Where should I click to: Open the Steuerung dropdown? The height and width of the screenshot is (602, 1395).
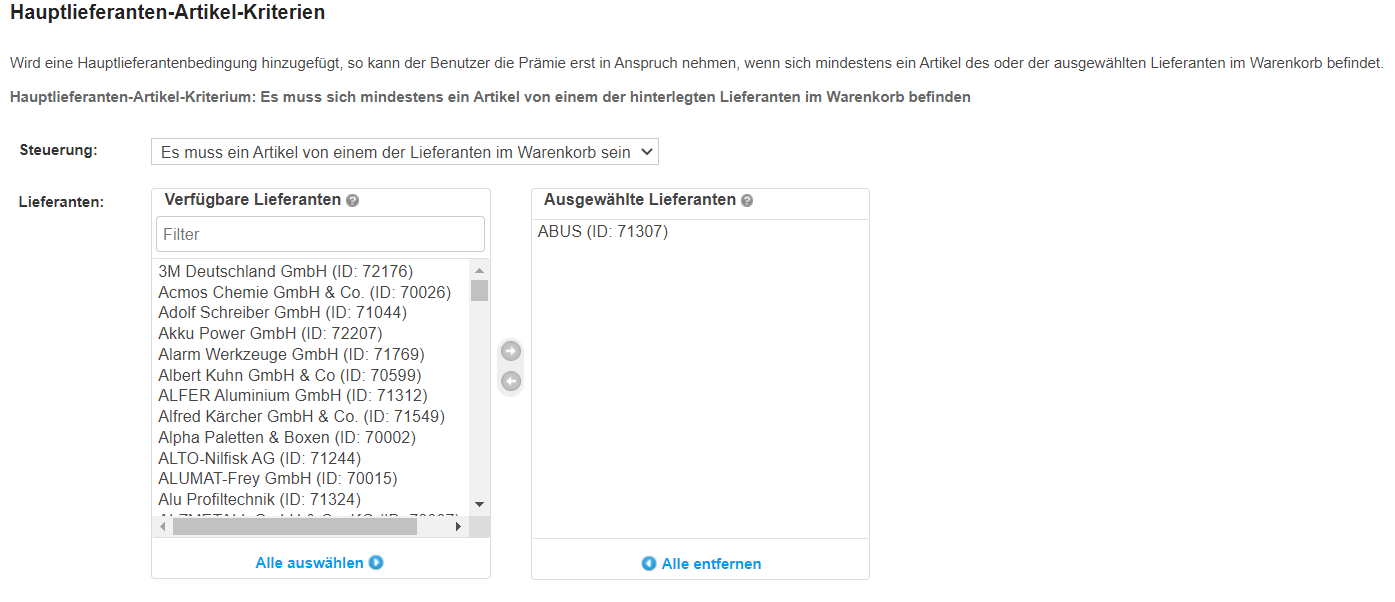[405, 152]
